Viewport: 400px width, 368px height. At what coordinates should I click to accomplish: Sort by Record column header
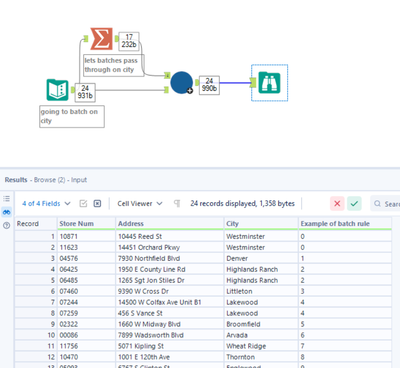coord(36,224)
